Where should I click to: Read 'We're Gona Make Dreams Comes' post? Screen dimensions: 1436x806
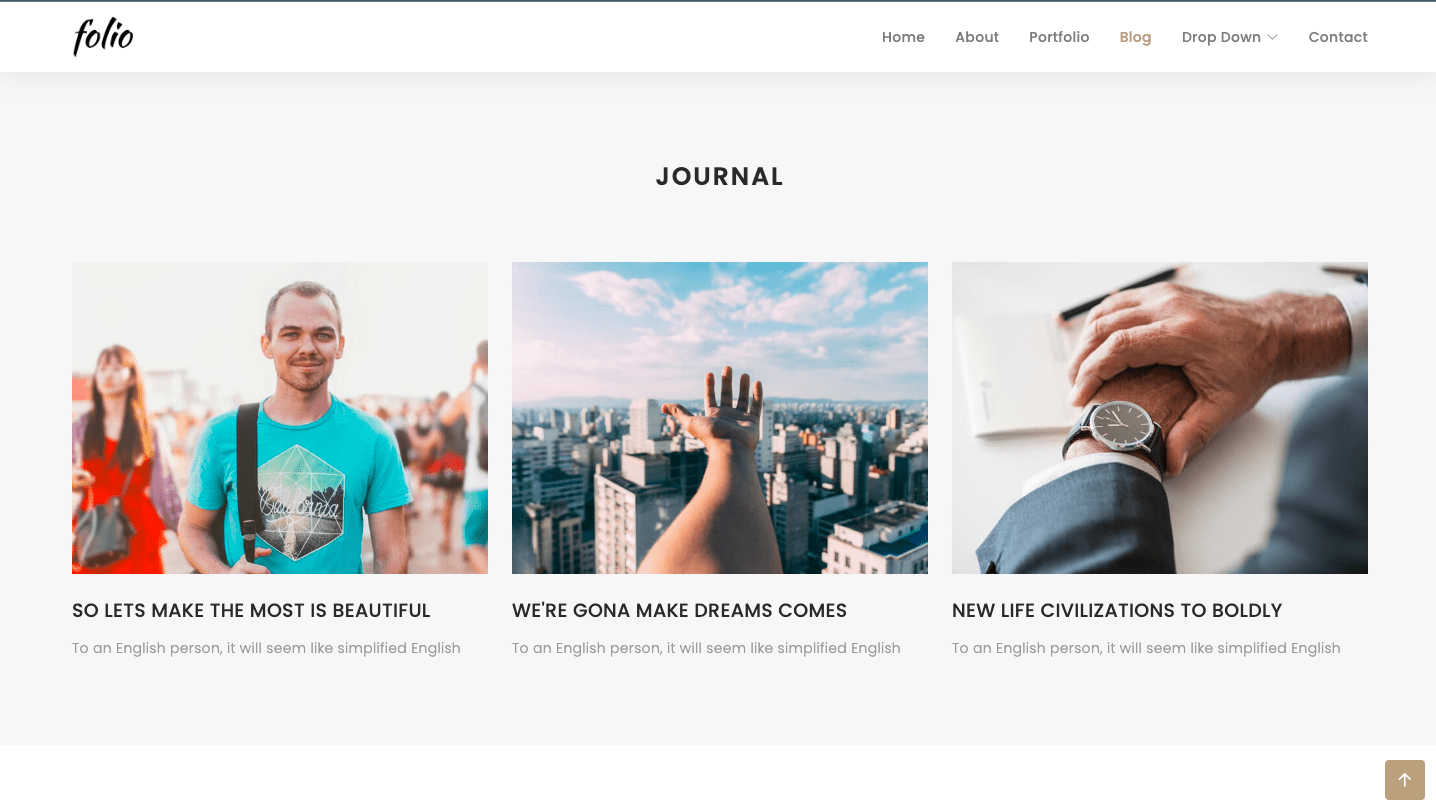click(679, 611)
